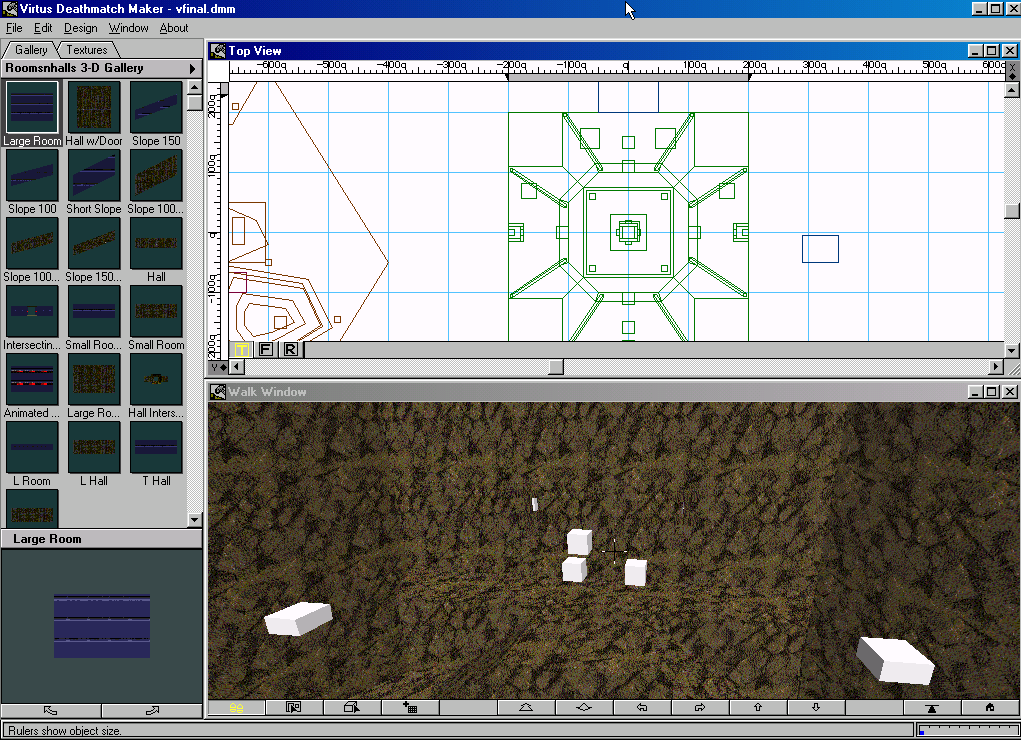Select the Hall Inters... gallery thumbnail

click(x=156, y=380)
